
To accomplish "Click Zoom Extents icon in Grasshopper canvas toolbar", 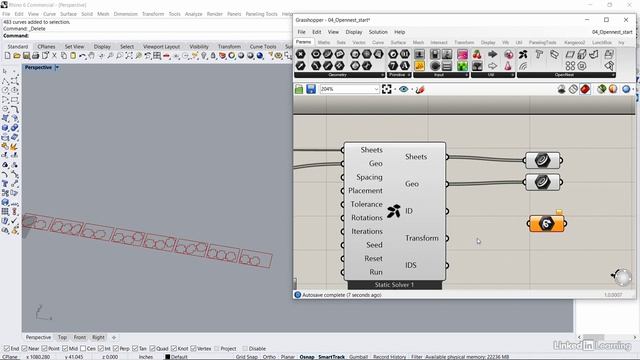I will click(x=387, y=89).
